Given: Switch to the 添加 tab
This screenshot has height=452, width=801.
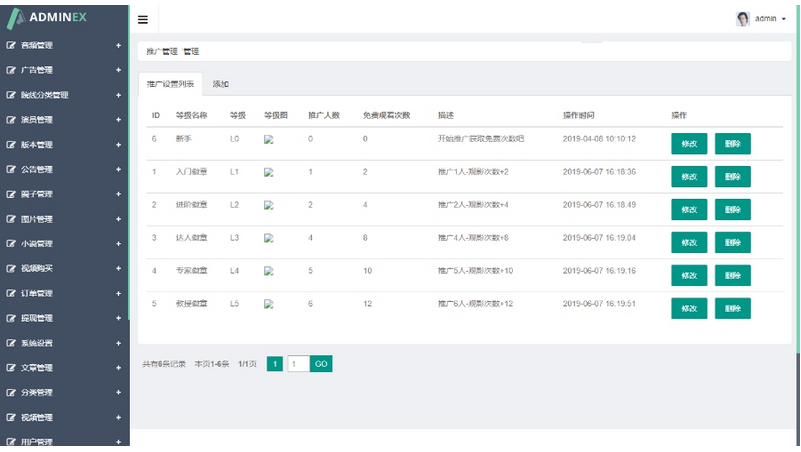Looking at the screenshot, I should coord(221,84).
